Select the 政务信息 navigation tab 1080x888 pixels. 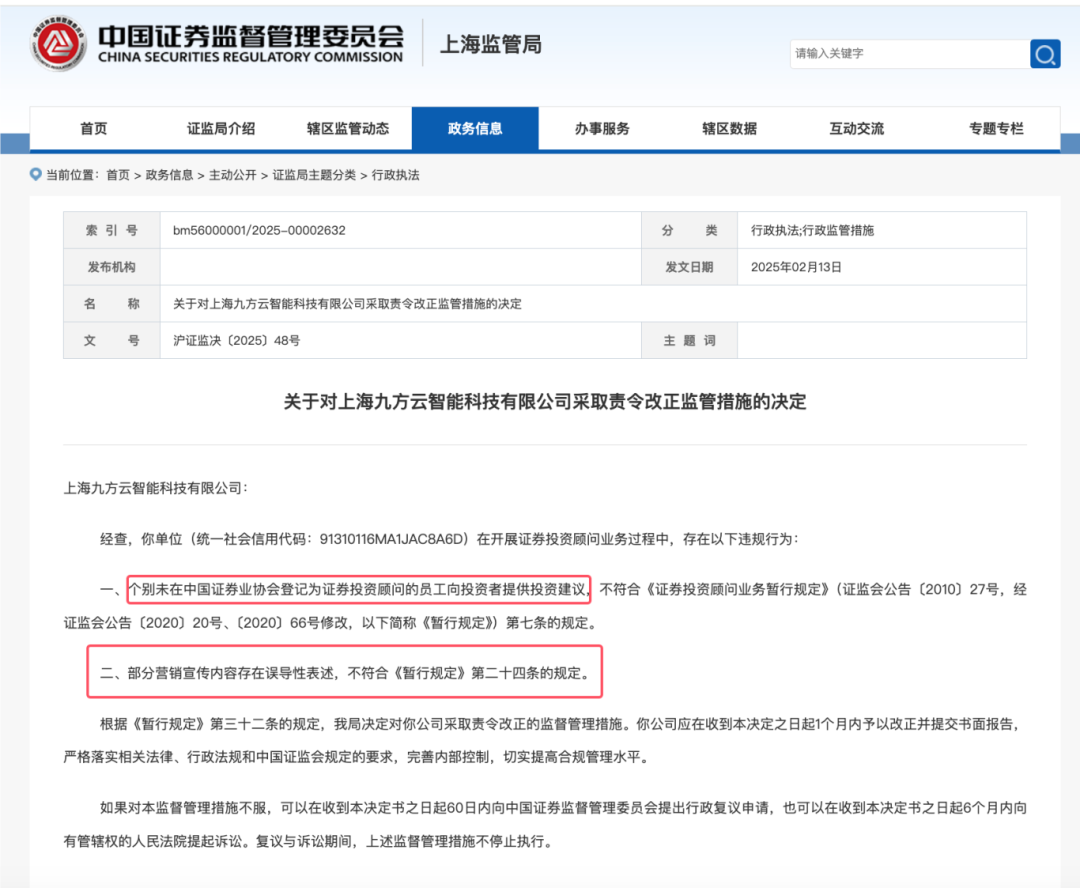475,129
